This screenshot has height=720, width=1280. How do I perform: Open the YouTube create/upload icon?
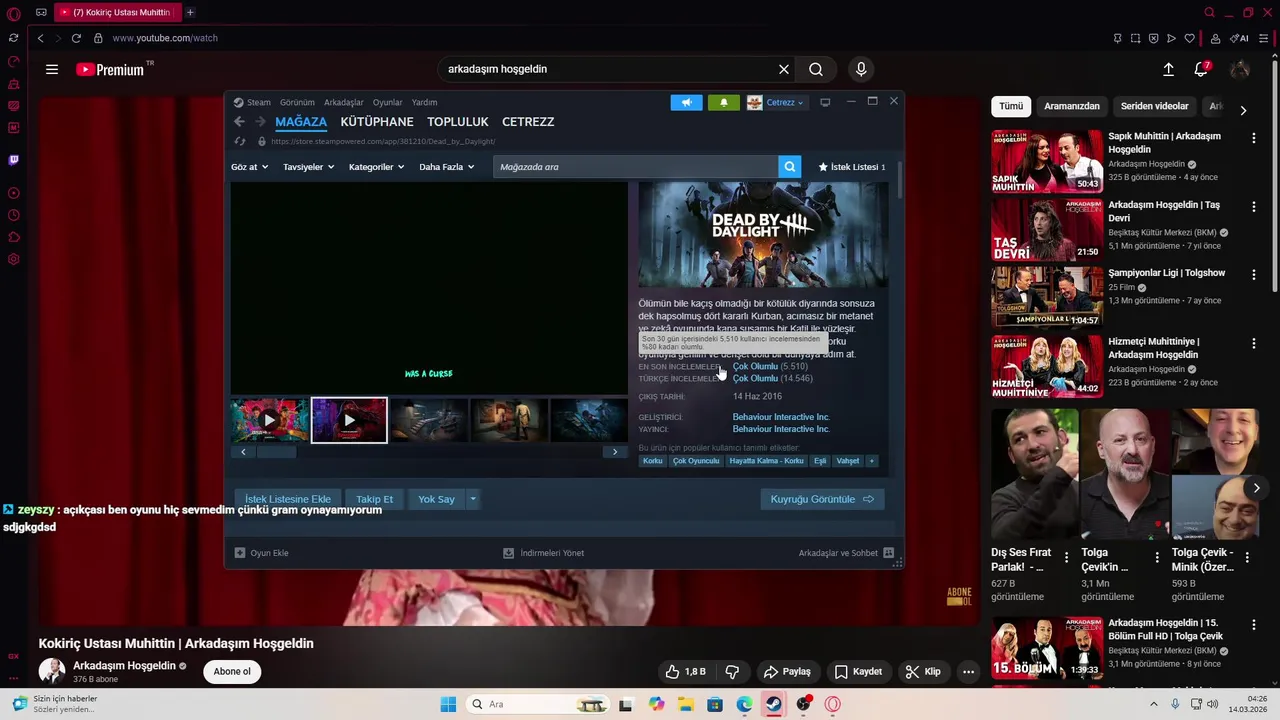(1168, 69)
